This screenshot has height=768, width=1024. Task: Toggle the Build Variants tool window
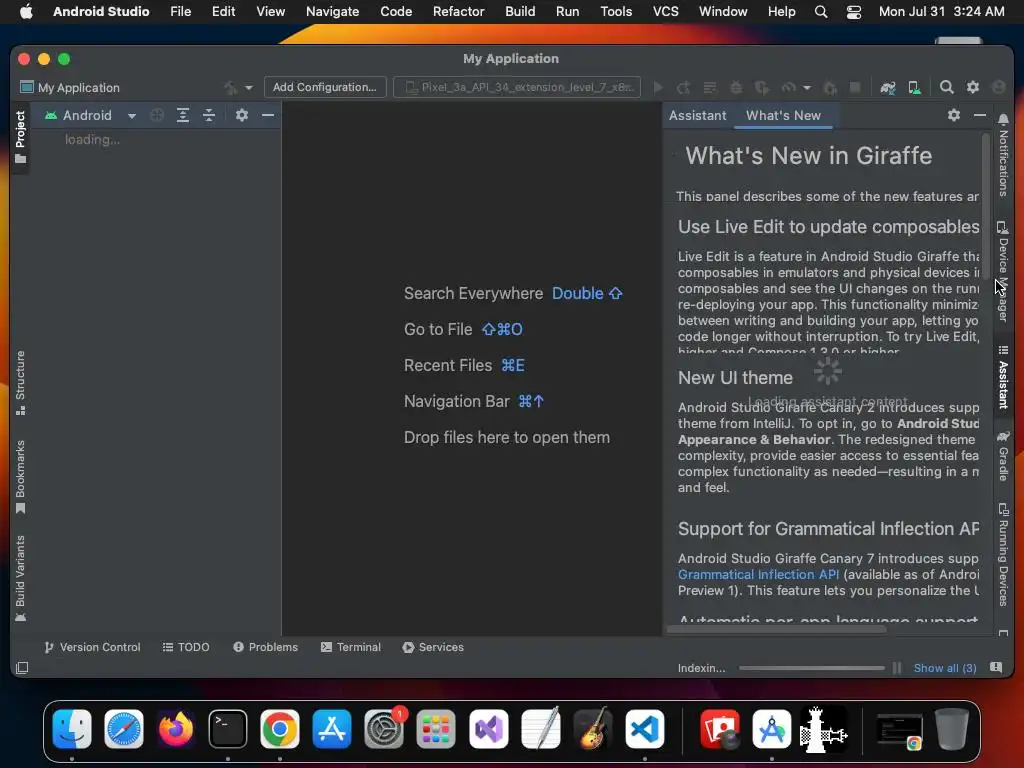pos(20,578)
